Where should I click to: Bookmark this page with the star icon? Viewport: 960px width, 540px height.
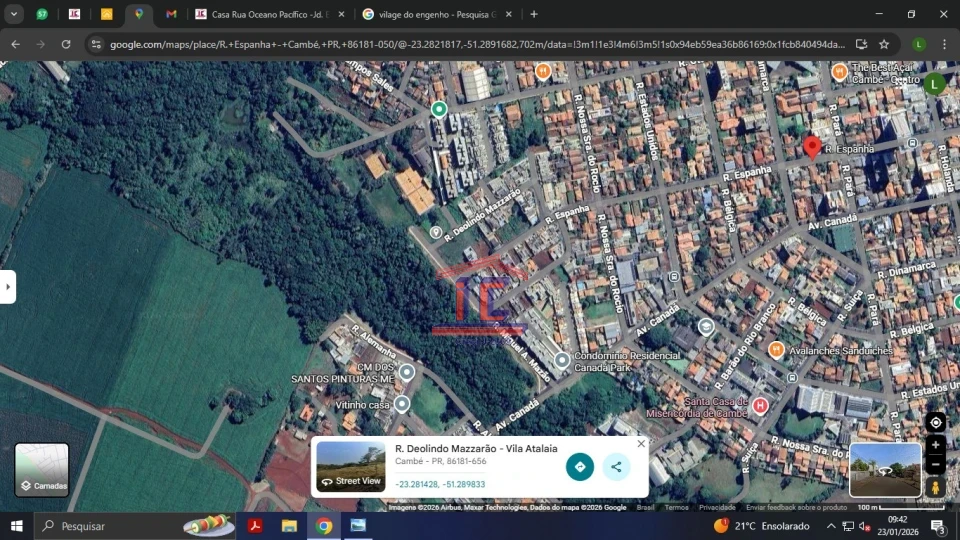click(x=884, y=44)
